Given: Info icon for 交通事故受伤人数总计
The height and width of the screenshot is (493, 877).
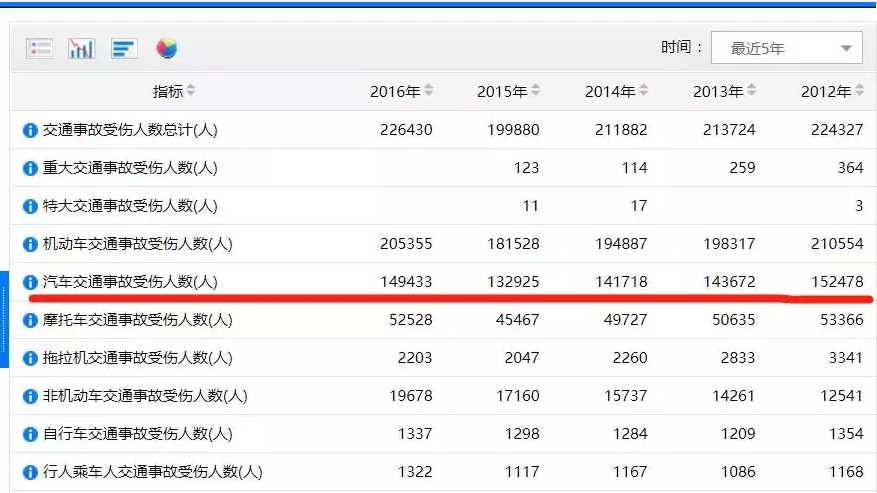Looking at the screenshot, I should tap(30, 130).
